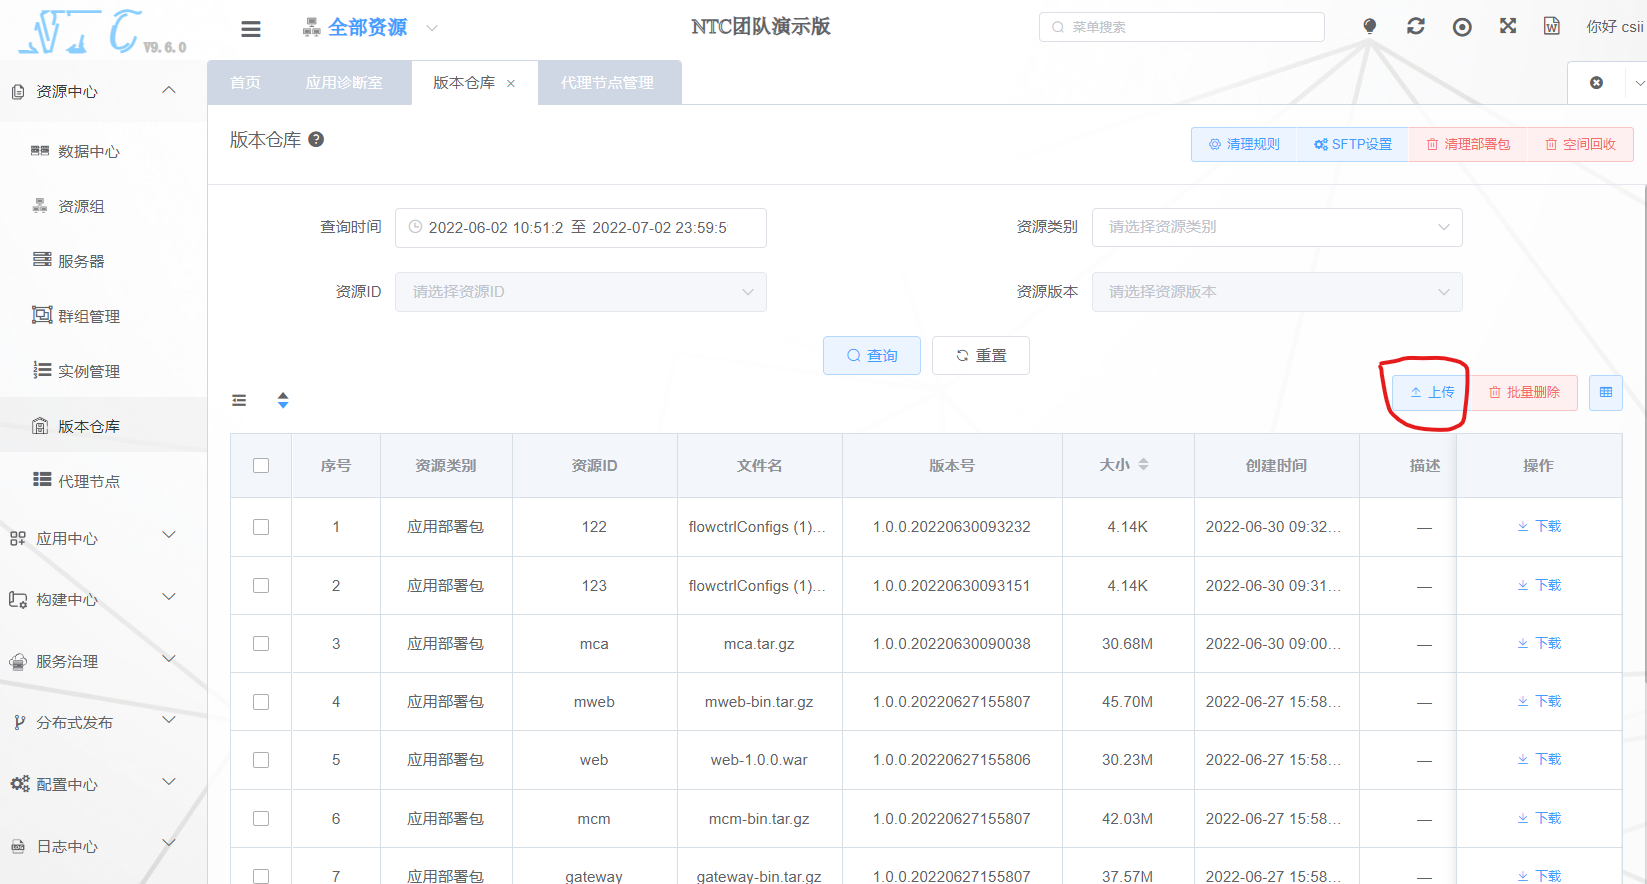The image size is (1647, 884).
Task: Click the list-layout icon above the table
Action: tap(239, 400)
